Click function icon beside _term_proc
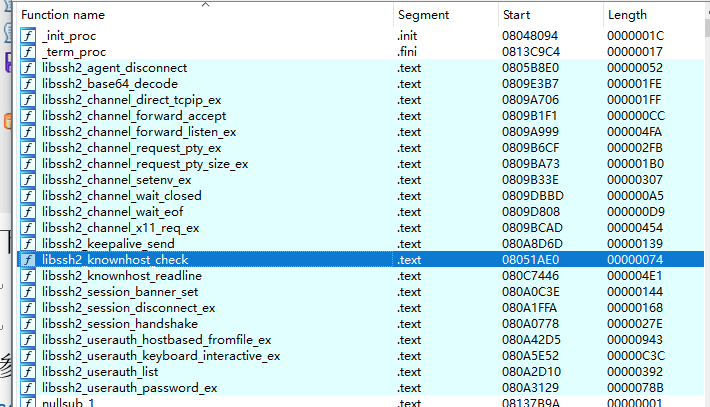 point(28,52)
